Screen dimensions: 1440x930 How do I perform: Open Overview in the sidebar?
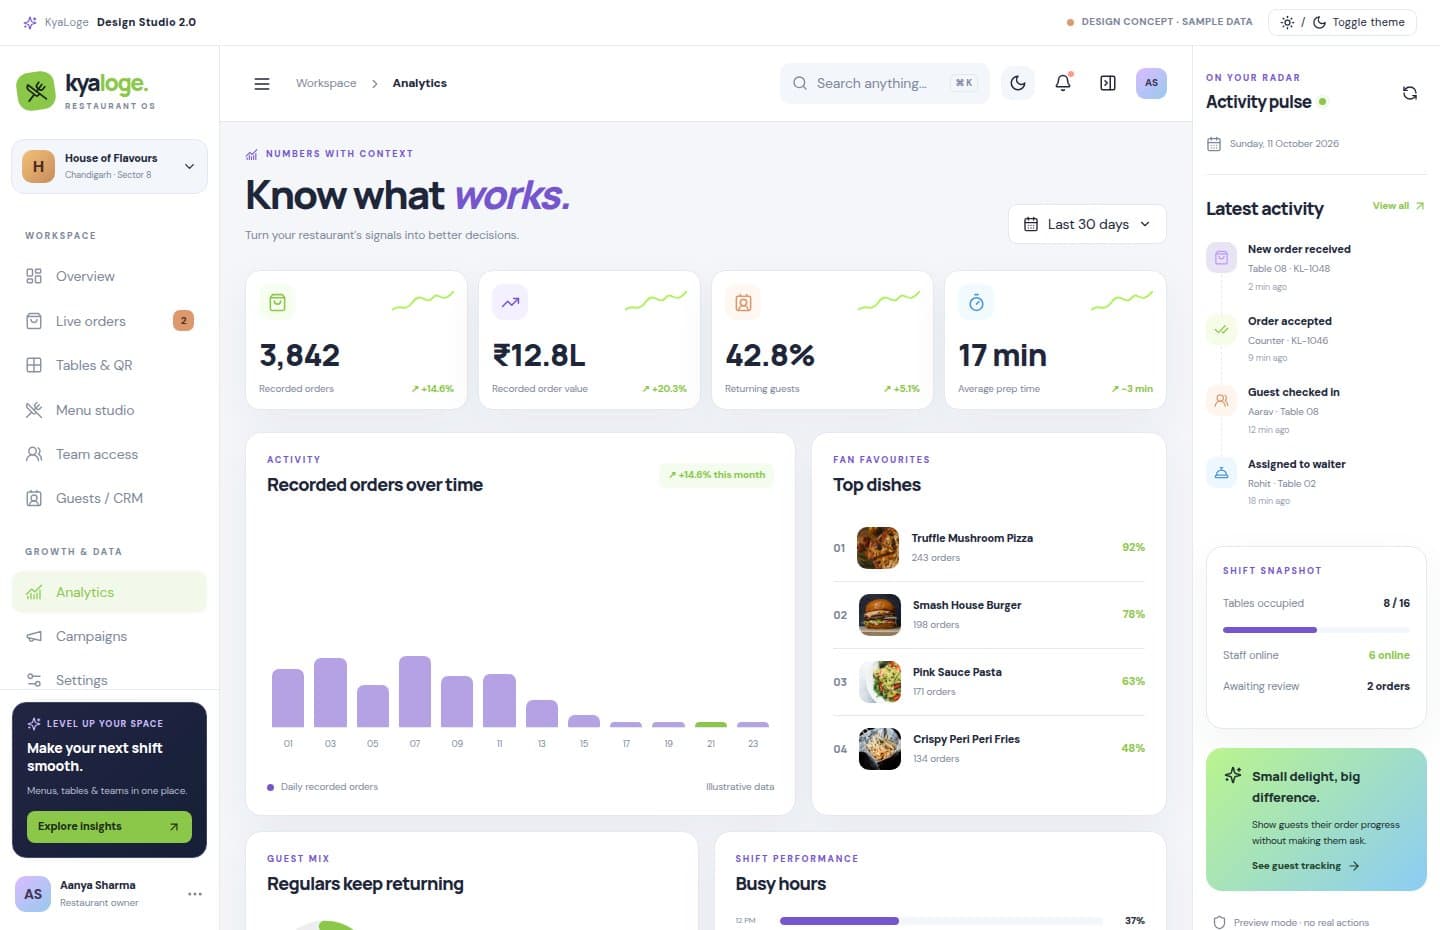(x=109, y=276)
